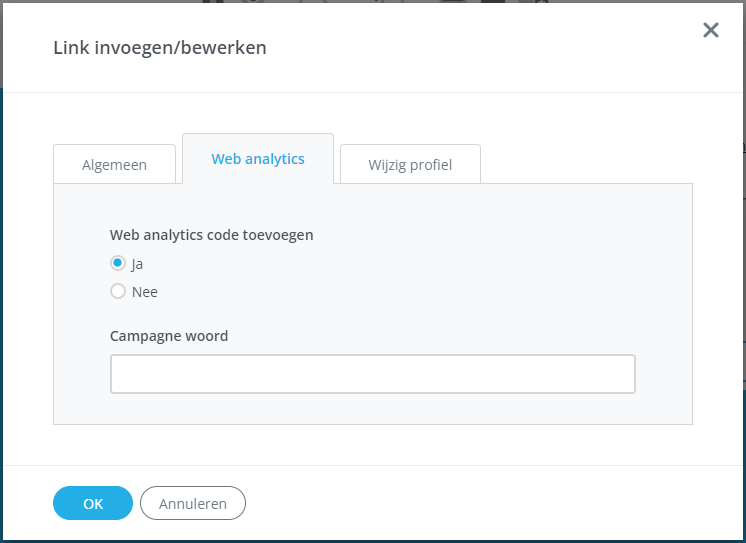Image resolution: width=746 pixels, height=543 pixels.
Task: Click the white footer area right of Annuleren
Action: coord(480,504)
